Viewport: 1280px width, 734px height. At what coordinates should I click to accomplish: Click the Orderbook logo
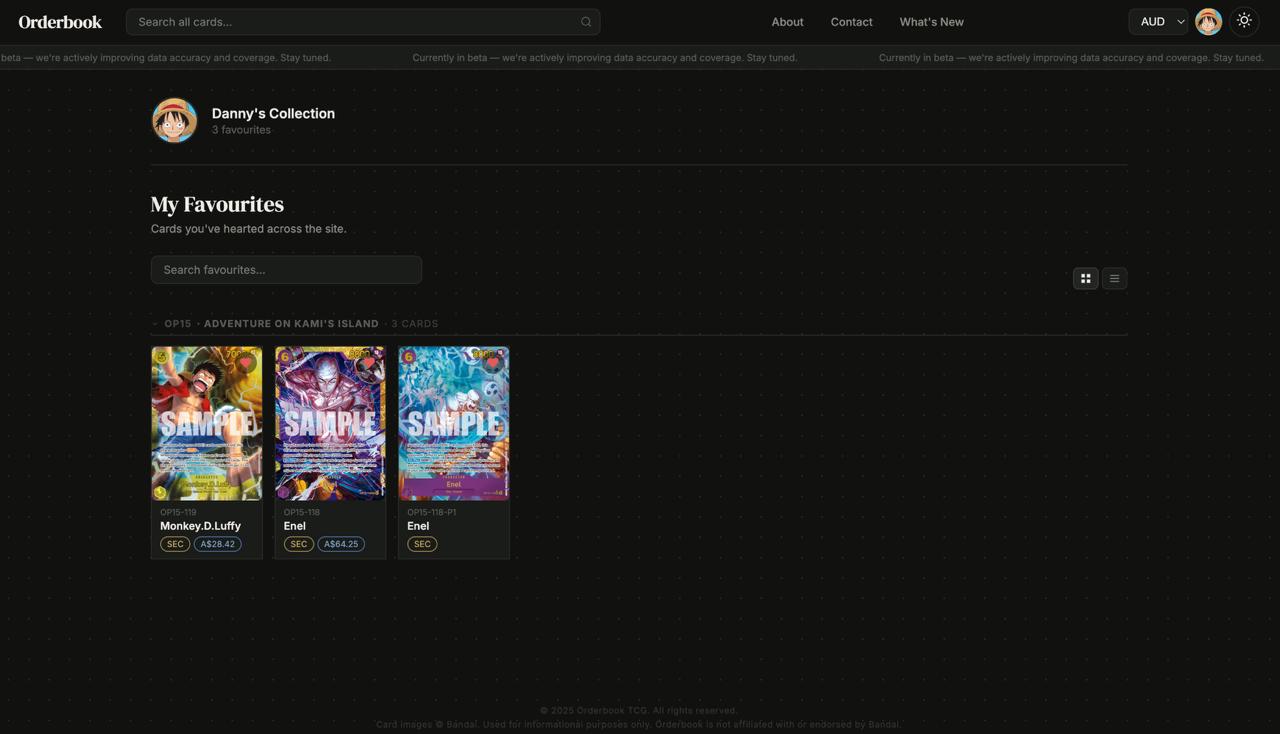(60, 21)
